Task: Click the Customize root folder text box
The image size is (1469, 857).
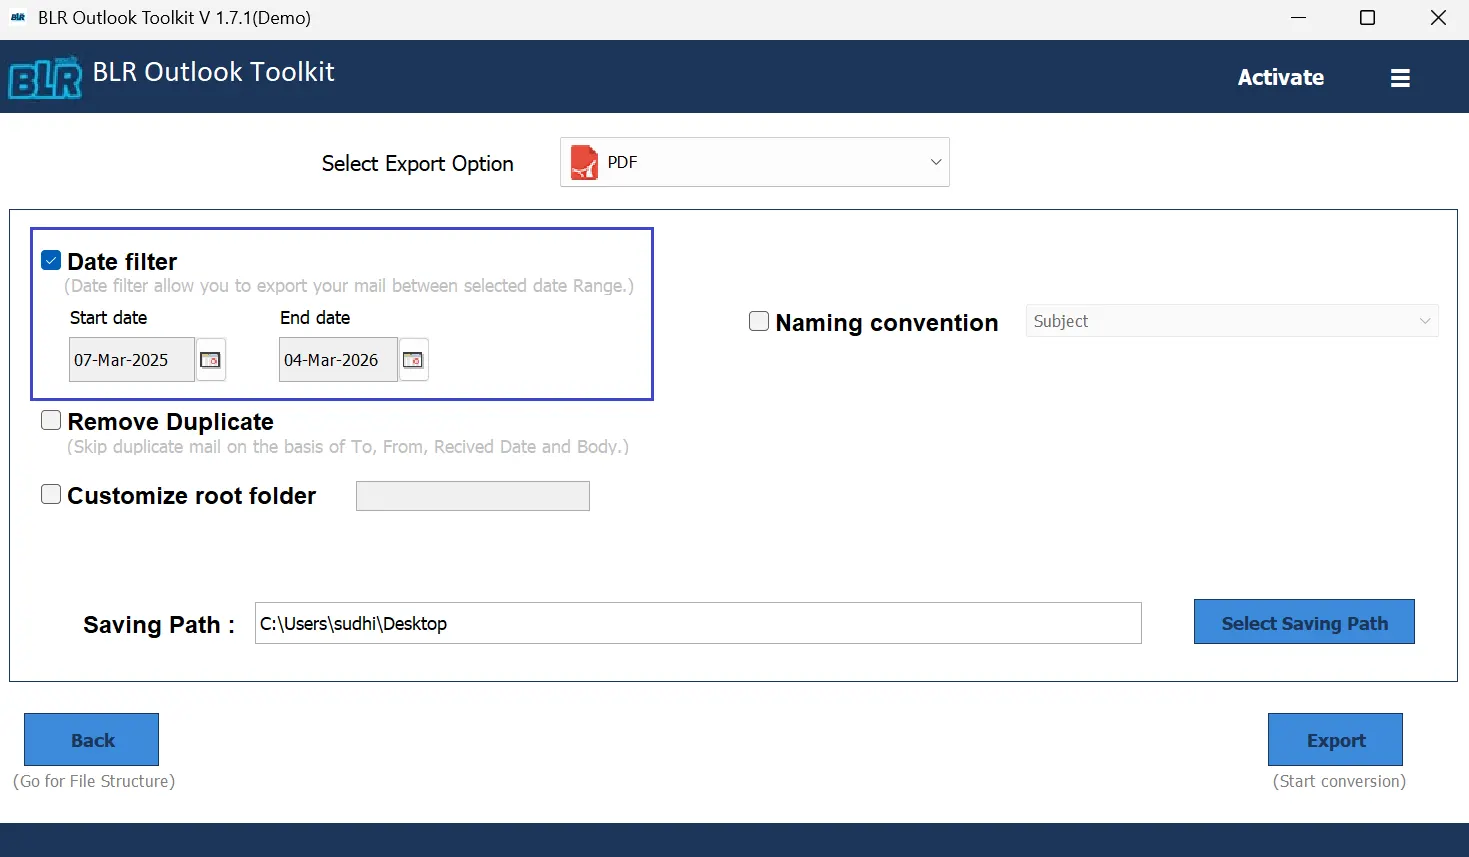Action: tap(472, 496)
